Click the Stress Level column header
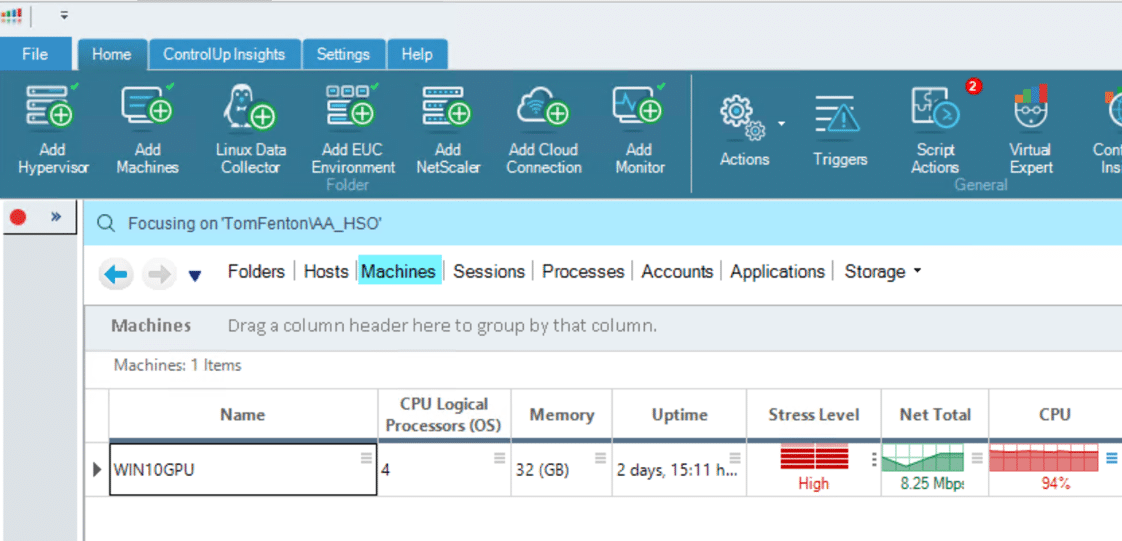Screen dimensions: 1122x541 click(814, 414)
